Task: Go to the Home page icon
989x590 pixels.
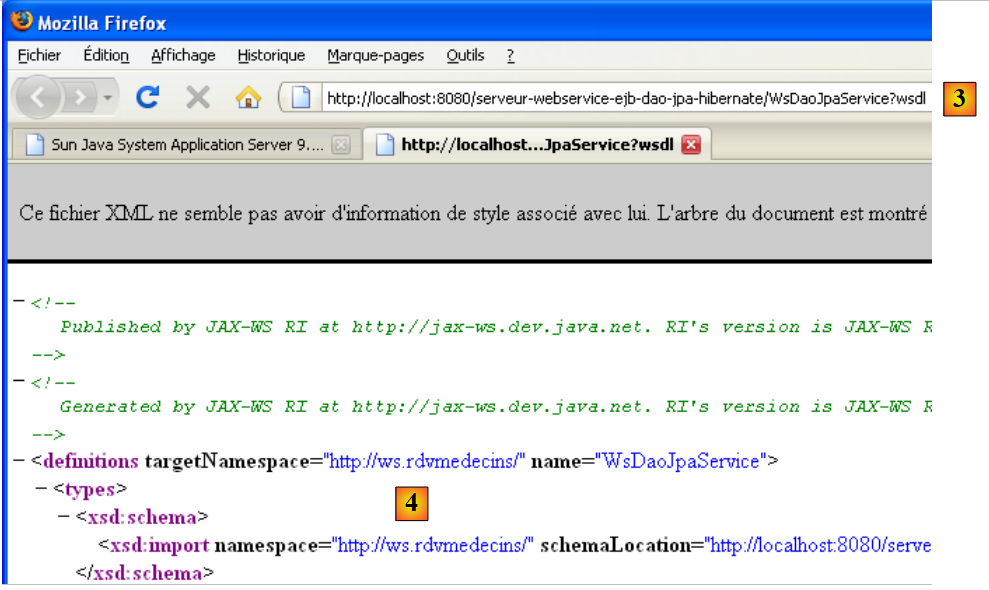Action: coord(247,97)
